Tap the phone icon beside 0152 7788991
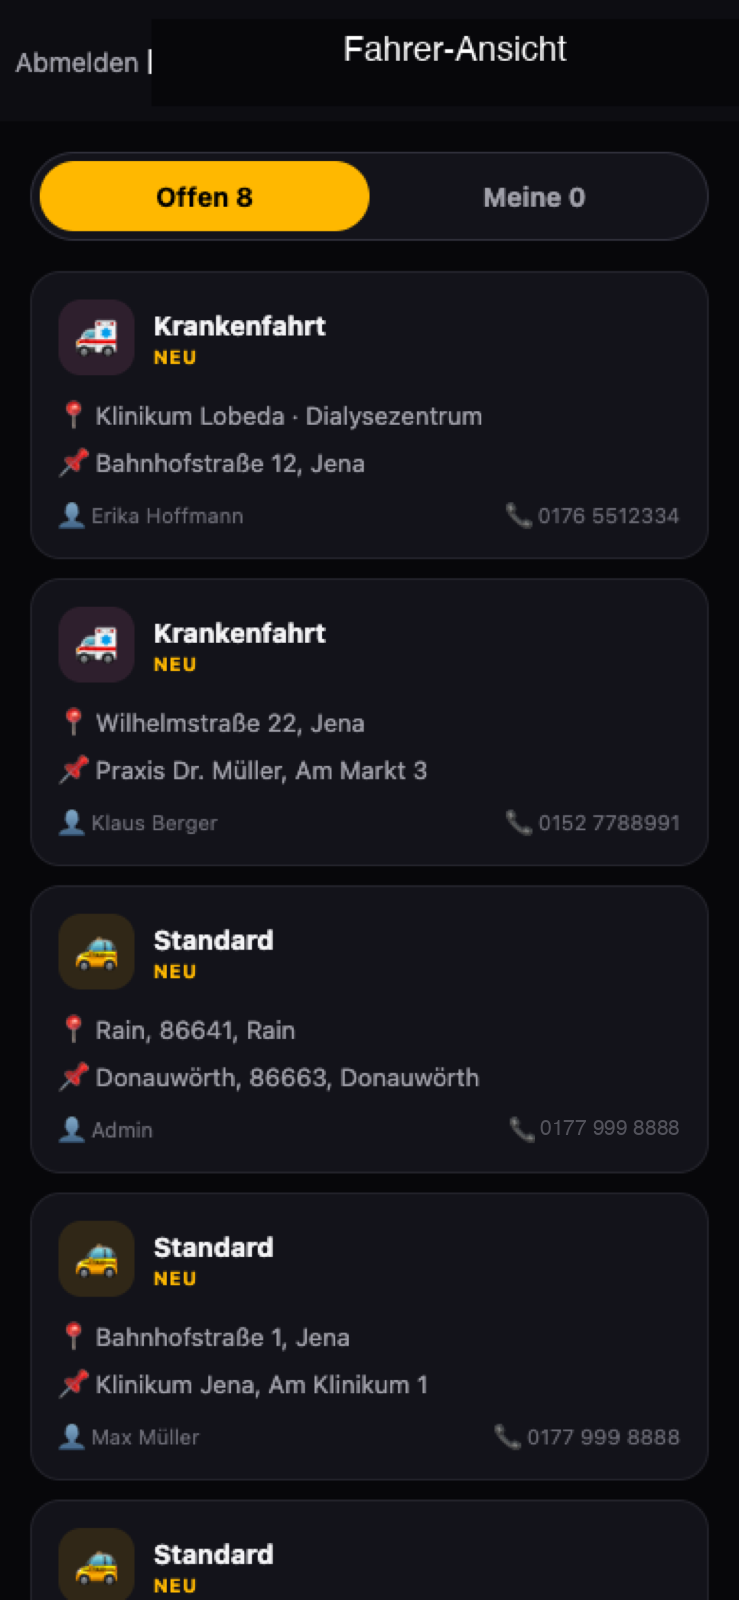The height and width of the screenshot is (1600, 739). 518,823
